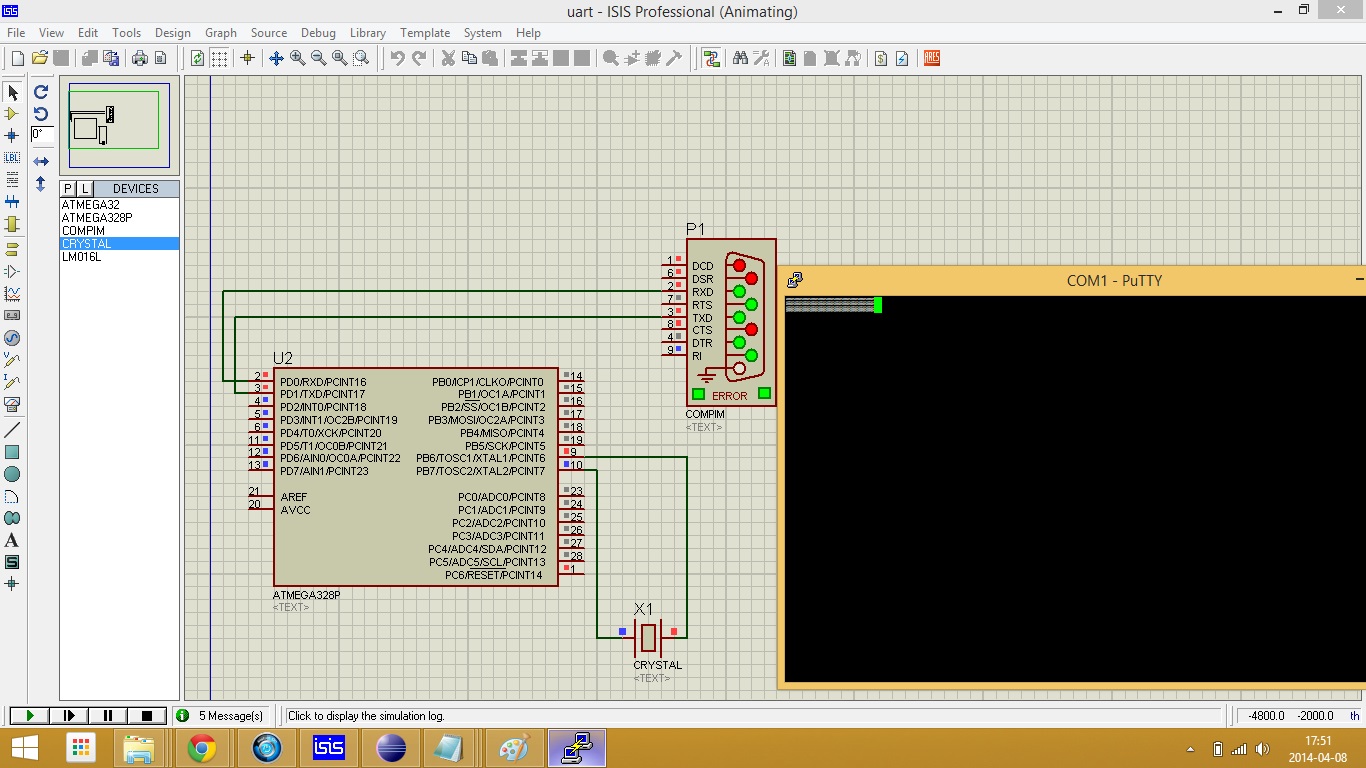
Task: Toggle the grid display button
Action: 219,58
